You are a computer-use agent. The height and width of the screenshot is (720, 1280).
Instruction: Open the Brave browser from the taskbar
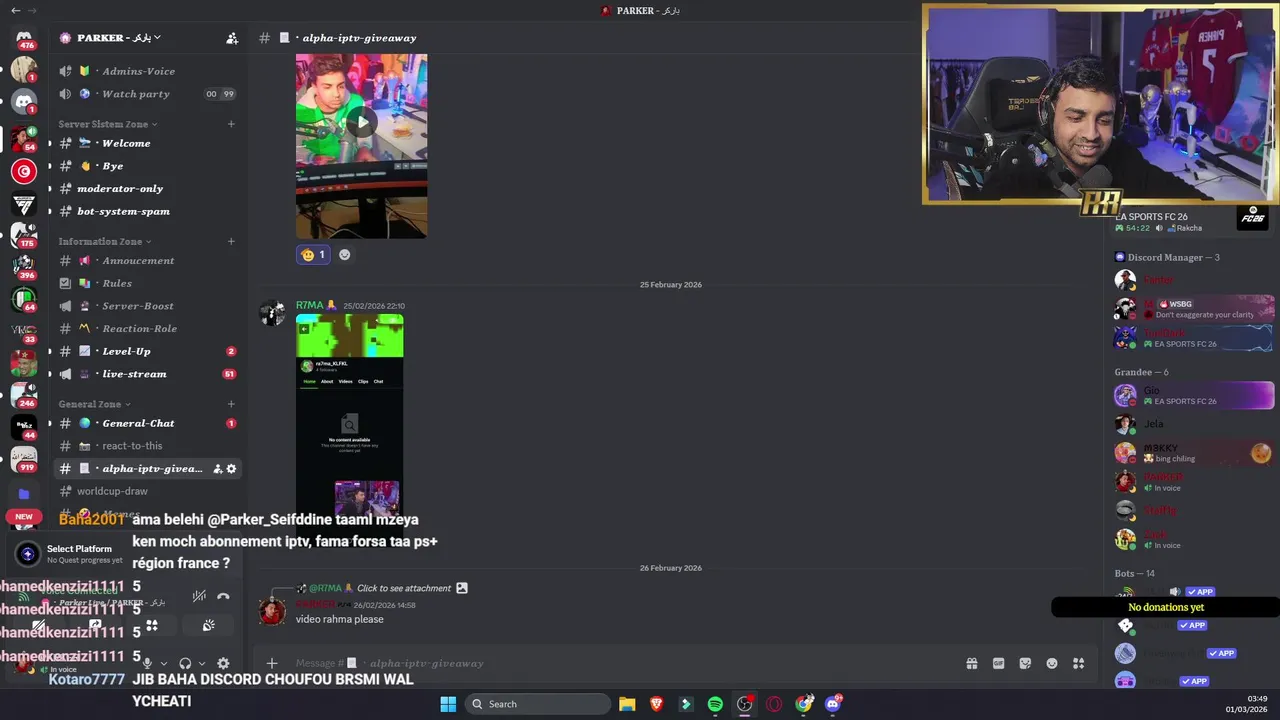pyautogui.click(x=656, y=704)
